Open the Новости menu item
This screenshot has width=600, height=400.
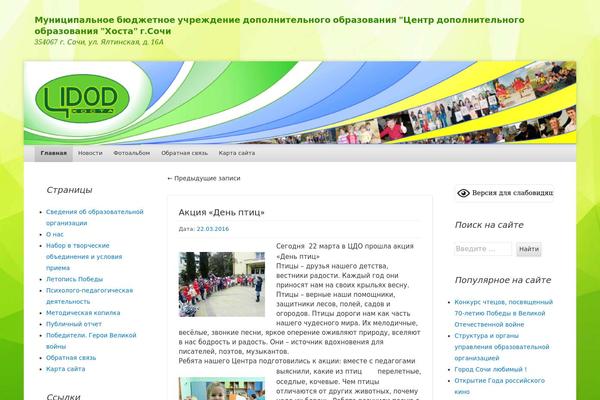tap(90, 153)
